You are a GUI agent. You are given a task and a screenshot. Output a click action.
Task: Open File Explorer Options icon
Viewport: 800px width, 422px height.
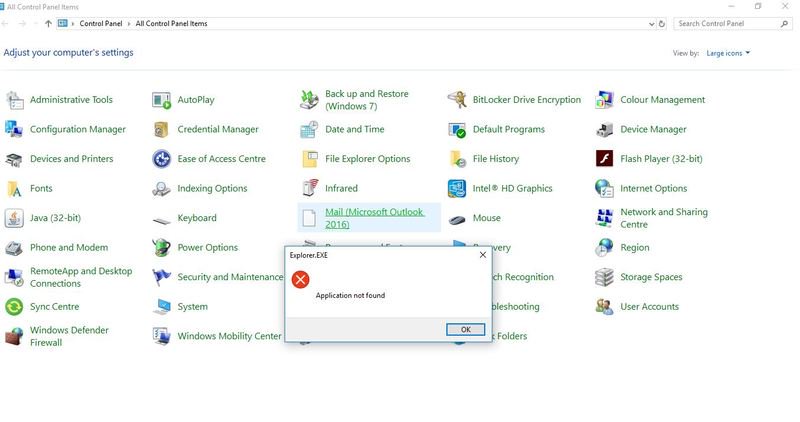coord(310,159)
